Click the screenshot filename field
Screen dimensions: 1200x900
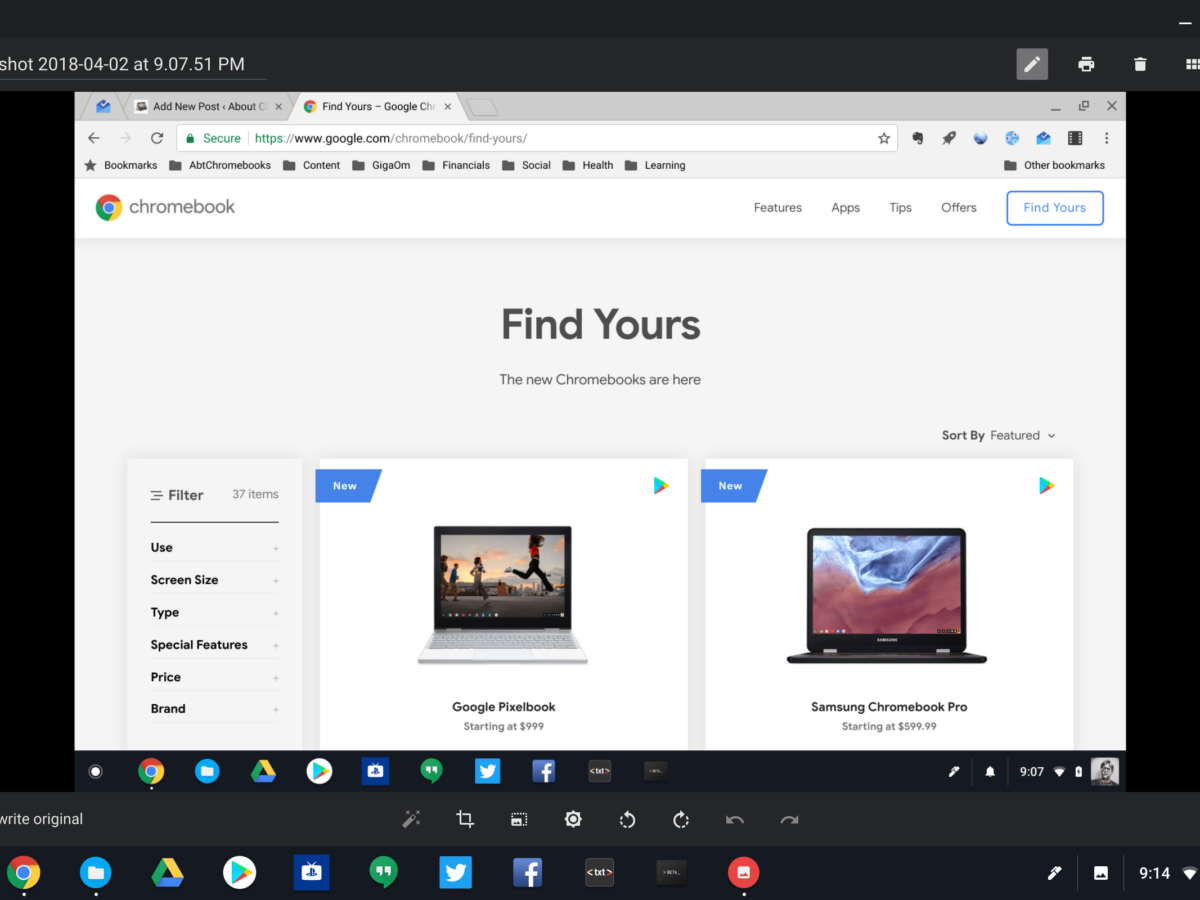130,64
